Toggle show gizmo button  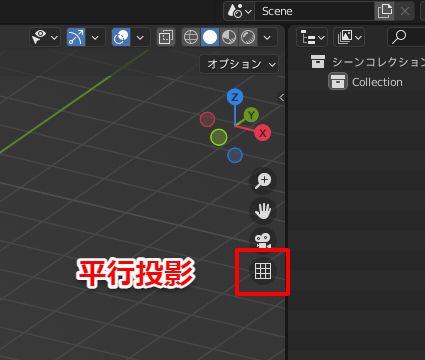[76, 37]
